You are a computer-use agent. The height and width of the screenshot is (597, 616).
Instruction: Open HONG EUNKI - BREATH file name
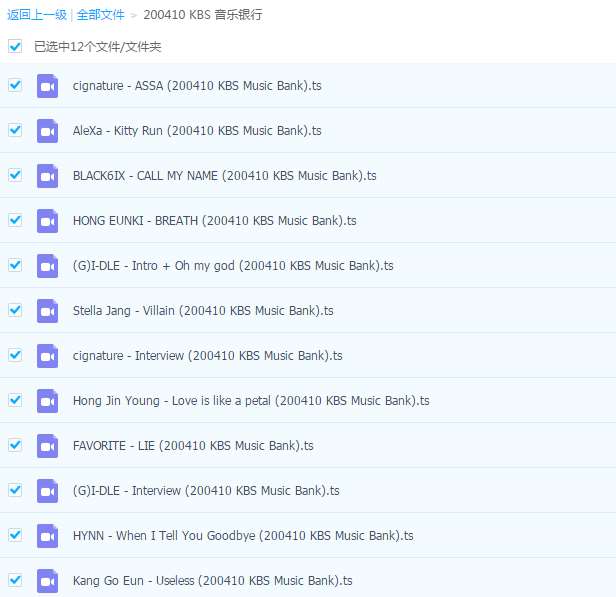214,221
